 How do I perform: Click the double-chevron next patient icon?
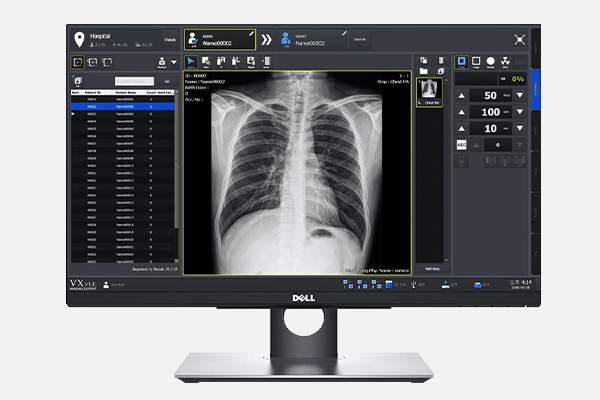266,39
